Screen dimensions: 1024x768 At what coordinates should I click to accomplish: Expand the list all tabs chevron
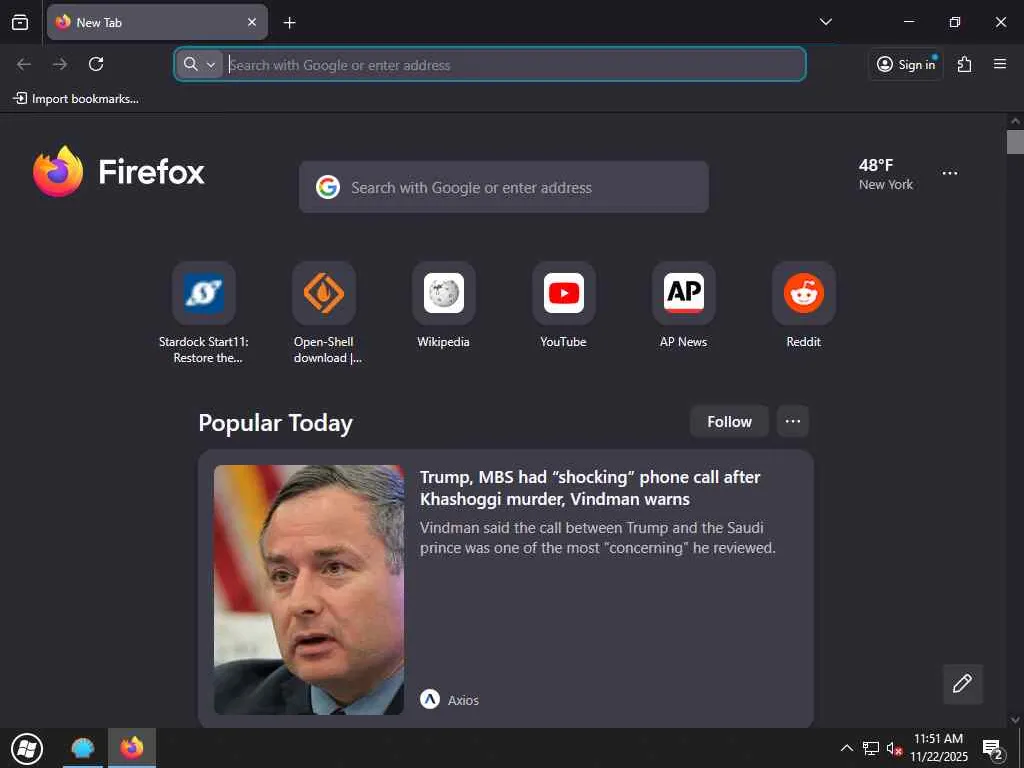[x=825, y=22]
